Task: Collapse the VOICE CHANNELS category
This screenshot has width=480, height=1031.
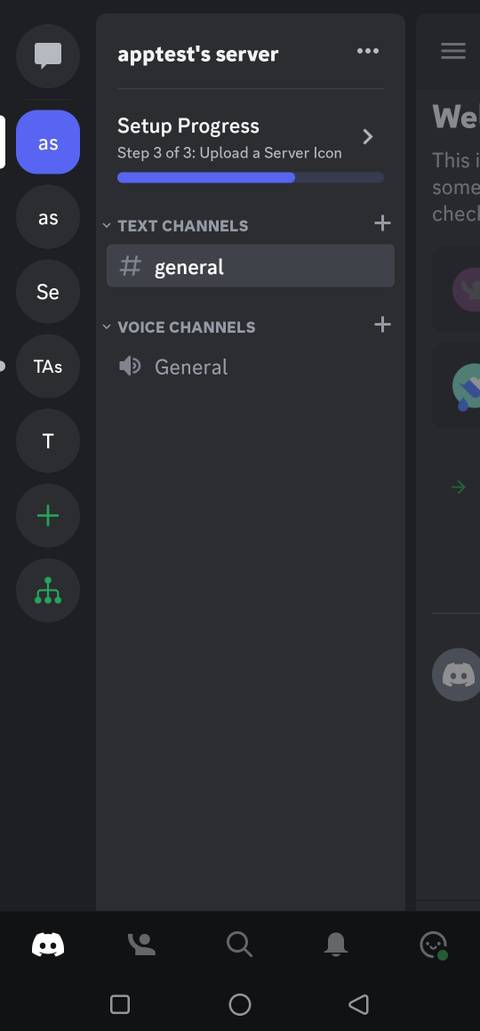Action: point(179,327)
